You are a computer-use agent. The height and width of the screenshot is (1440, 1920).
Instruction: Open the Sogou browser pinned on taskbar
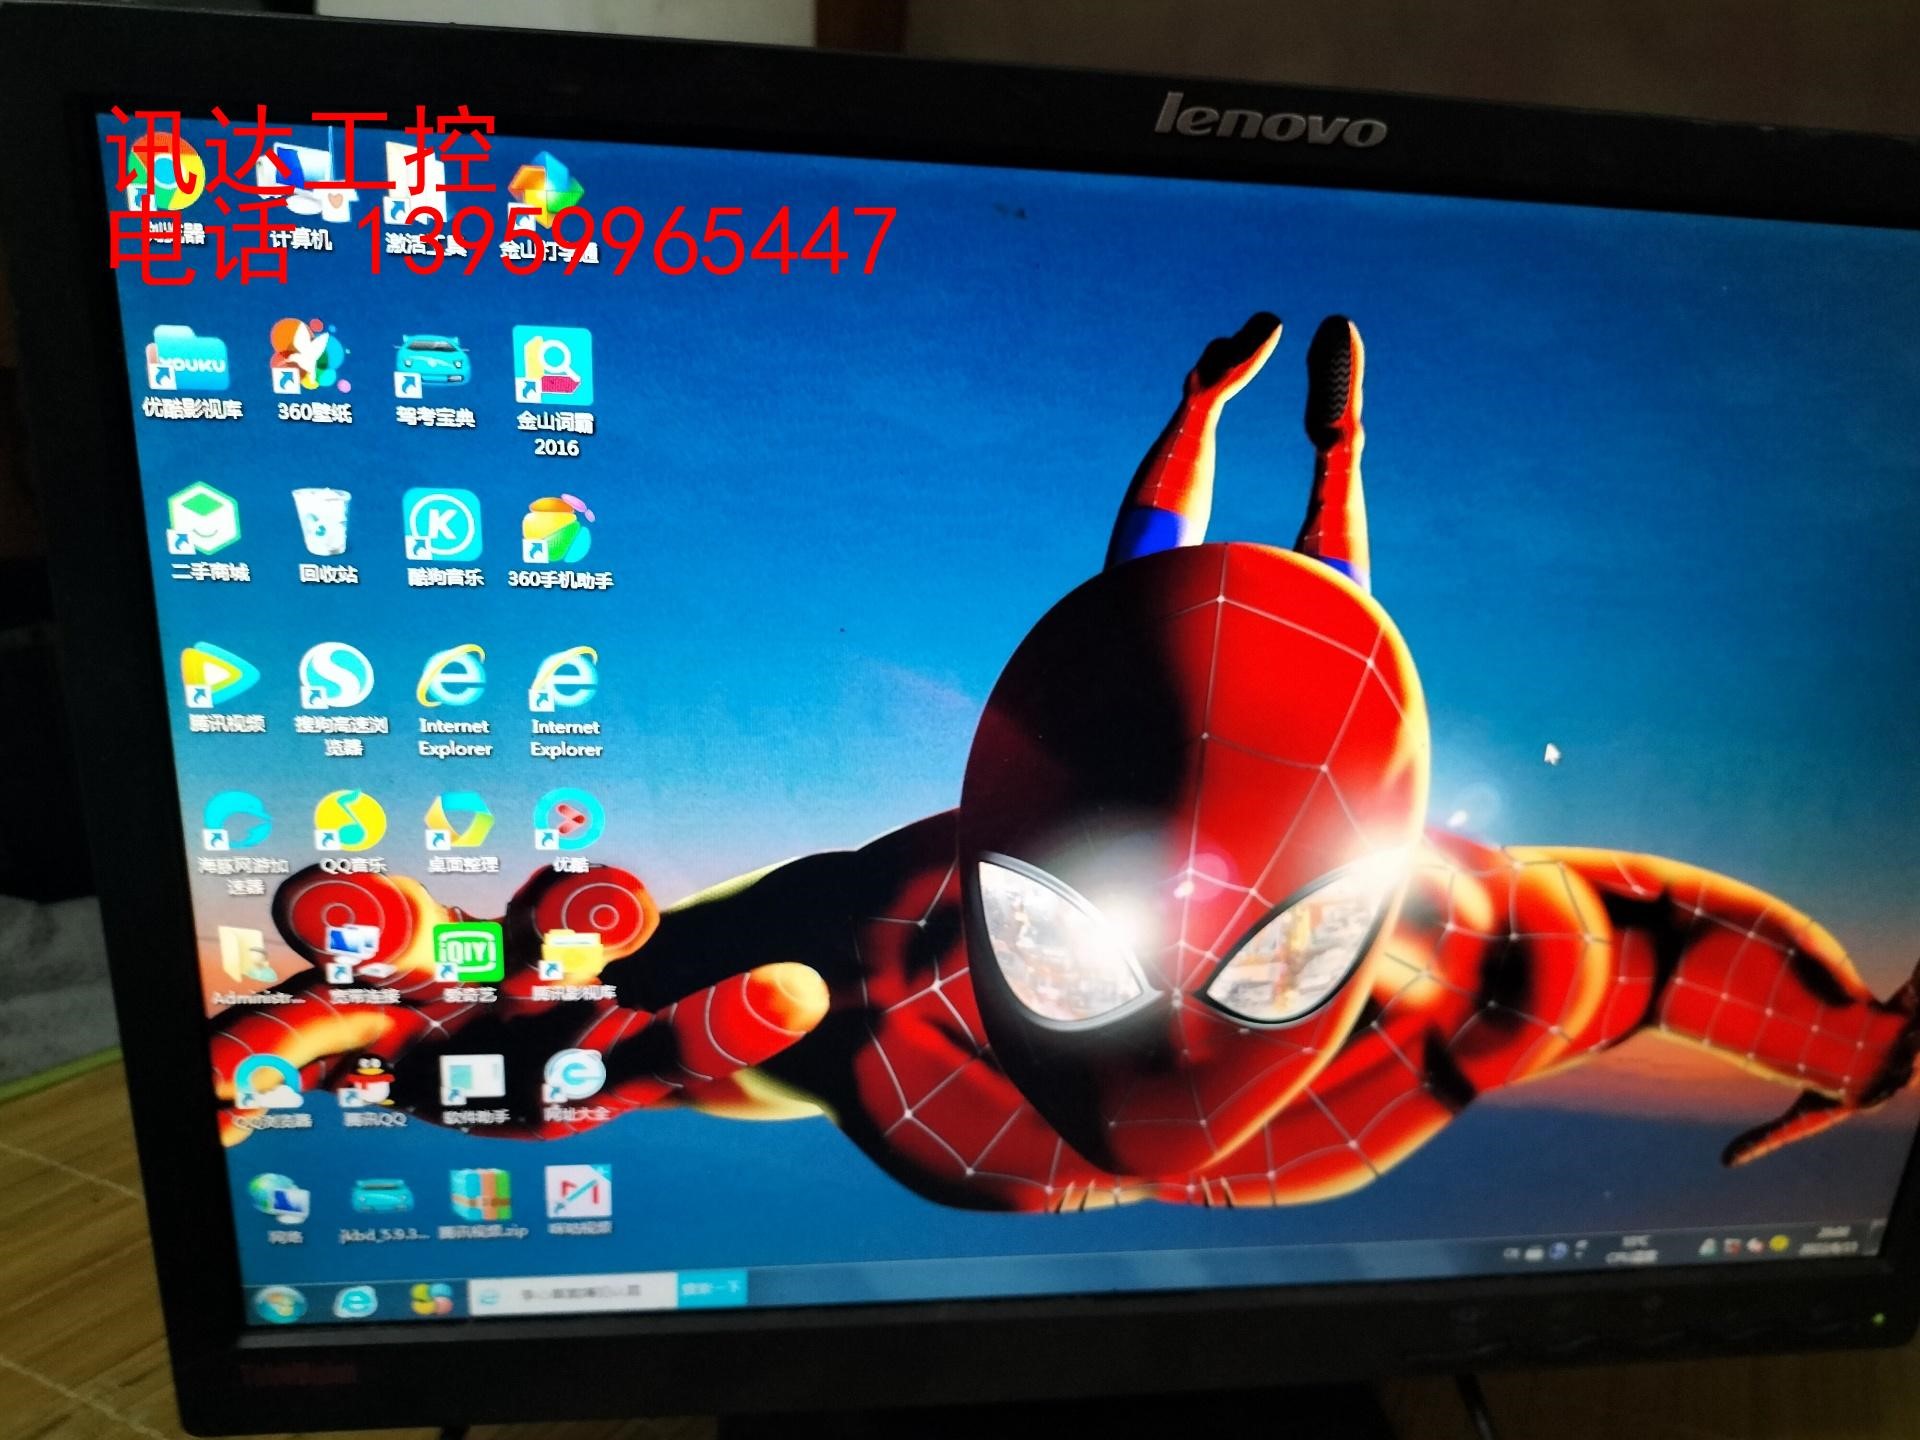(x=433, y=1298)
